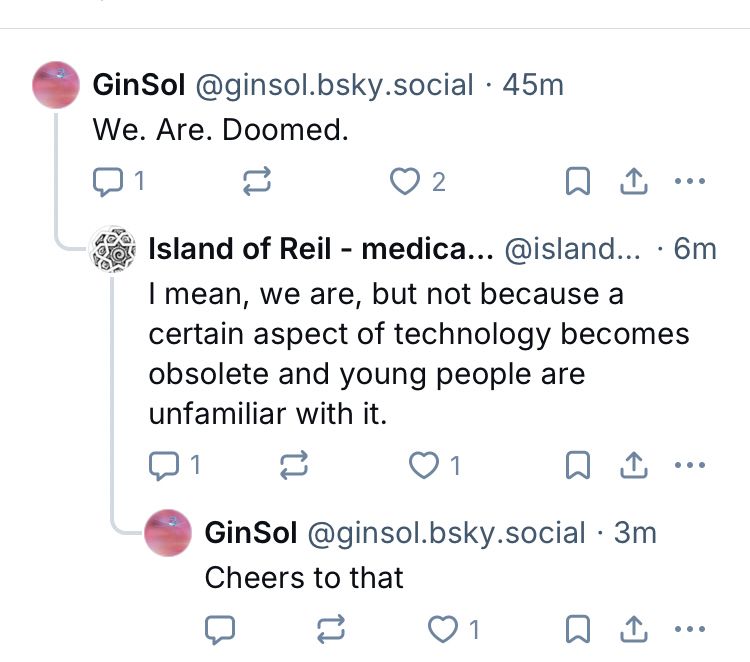Viewport: 750px width, 662px height.
Task: Share Island of Reil's reply
Action: (x=633, y=465)
